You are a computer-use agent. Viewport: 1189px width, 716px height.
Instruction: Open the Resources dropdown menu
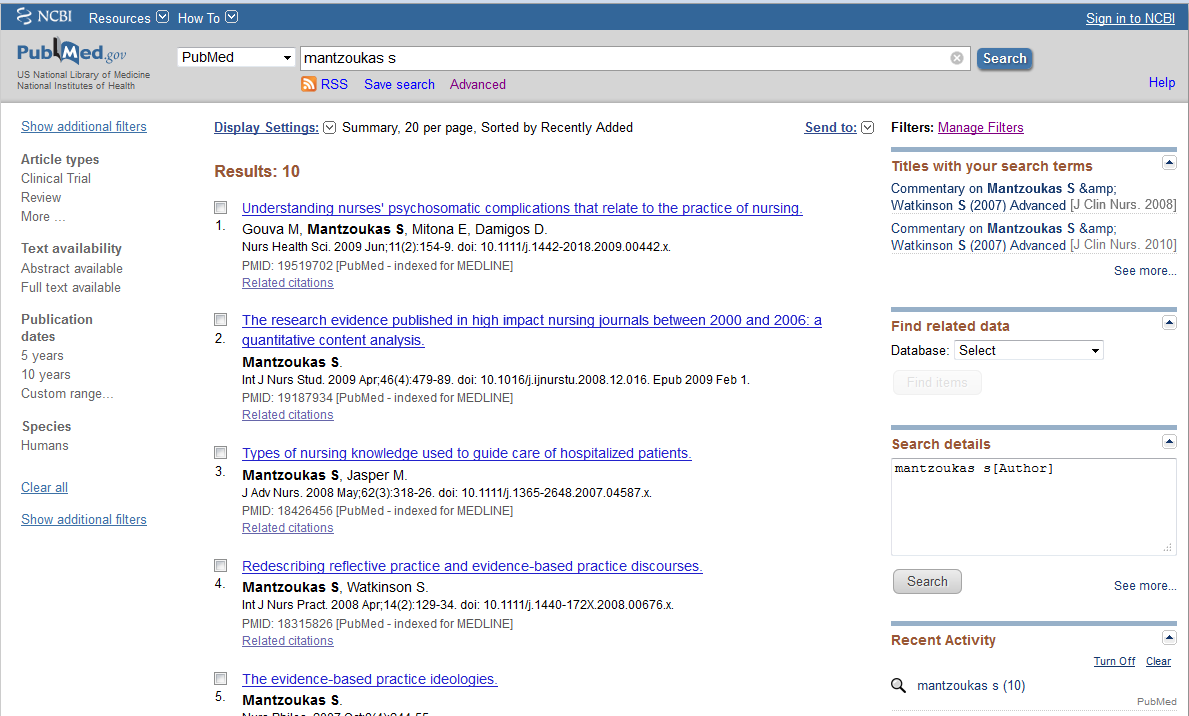128,17
